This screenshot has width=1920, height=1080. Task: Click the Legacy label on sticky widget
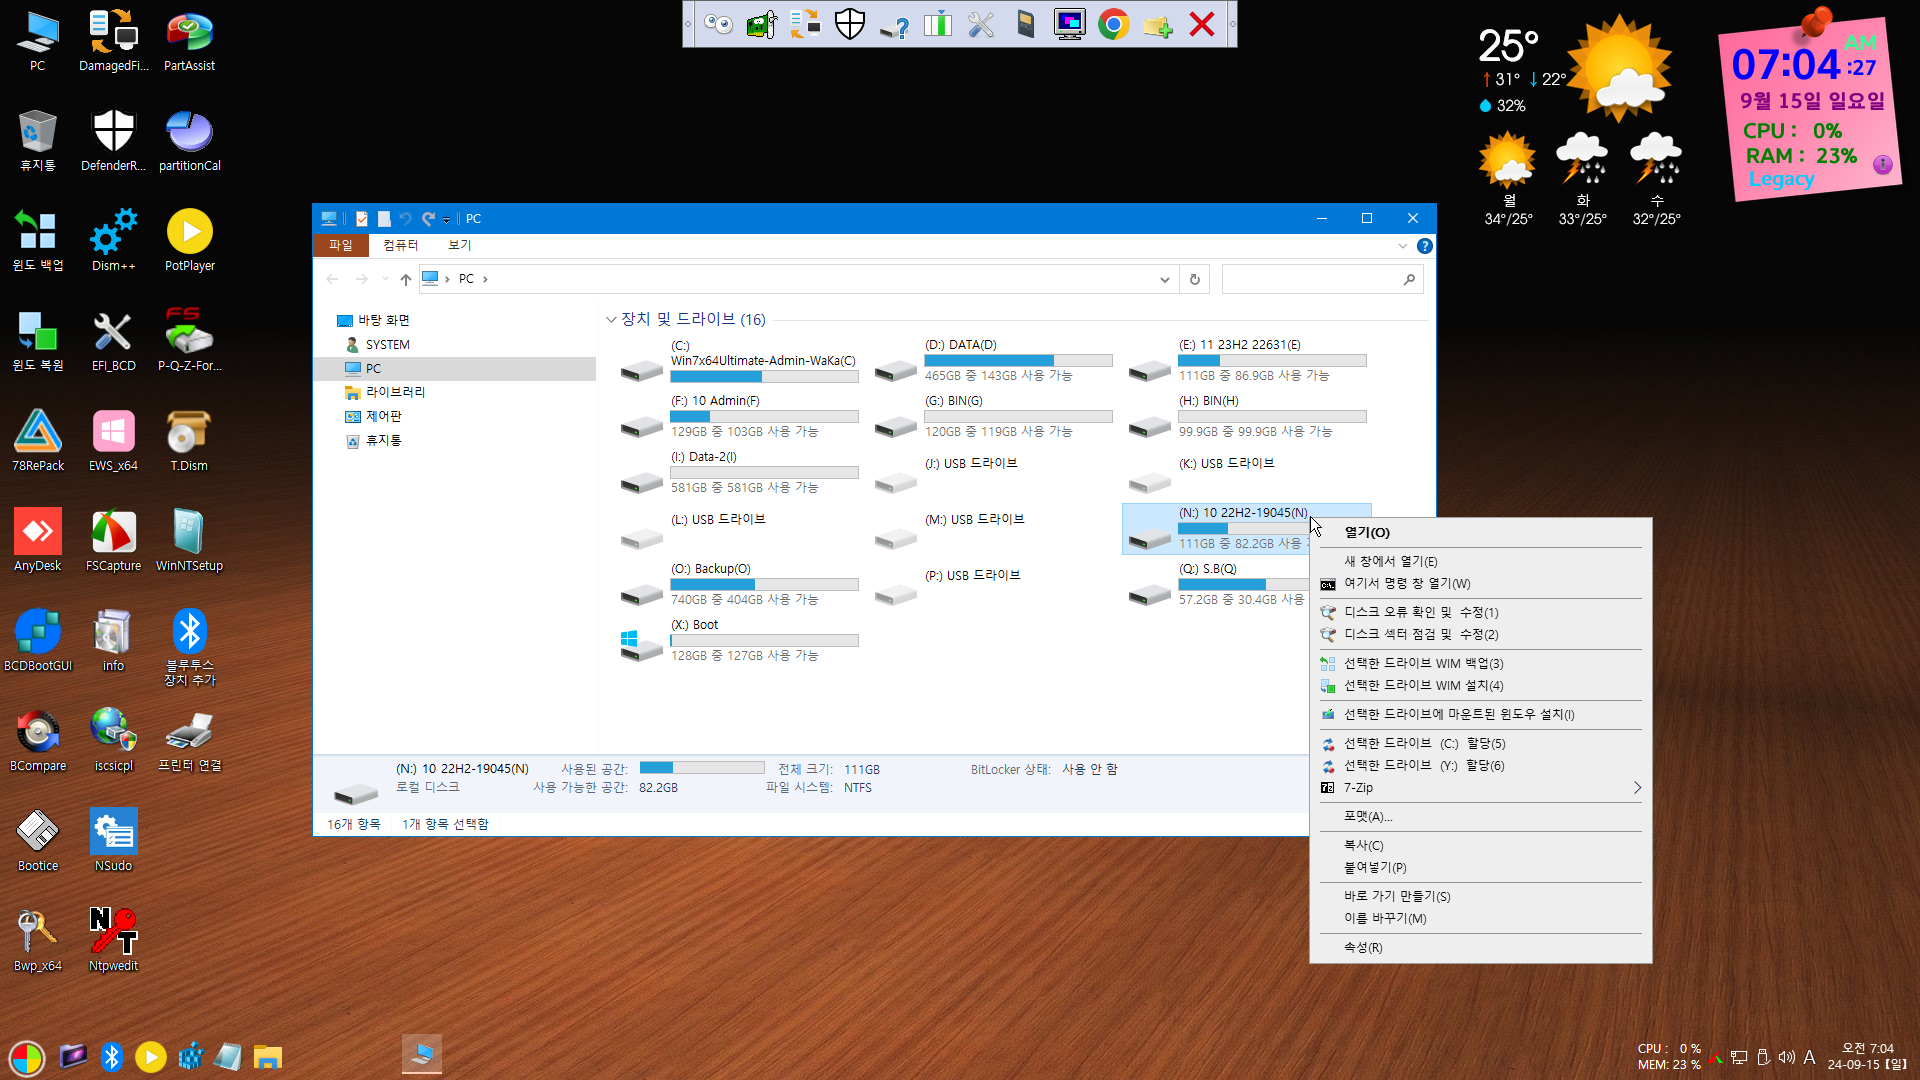pos(1781,179)
